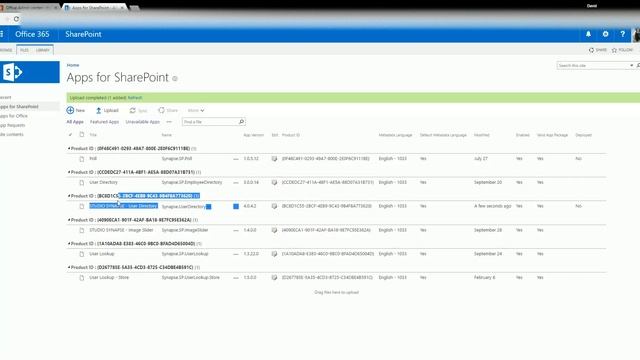Screen dimensions: 640x360
Task: Open the Office 365 app launcher grid
Action: click(2, 34)
